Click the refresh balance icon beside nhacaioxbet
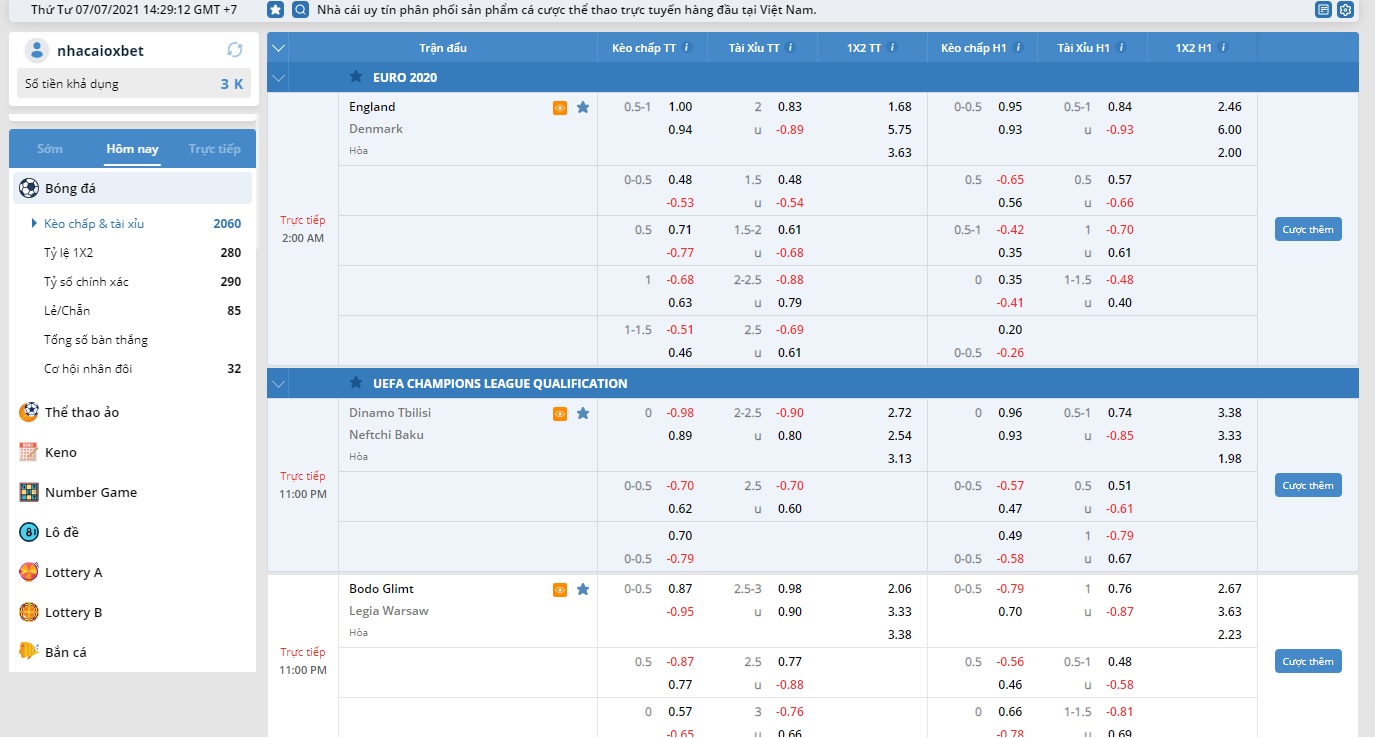1375x738 pixels. (x=235, y=50)
